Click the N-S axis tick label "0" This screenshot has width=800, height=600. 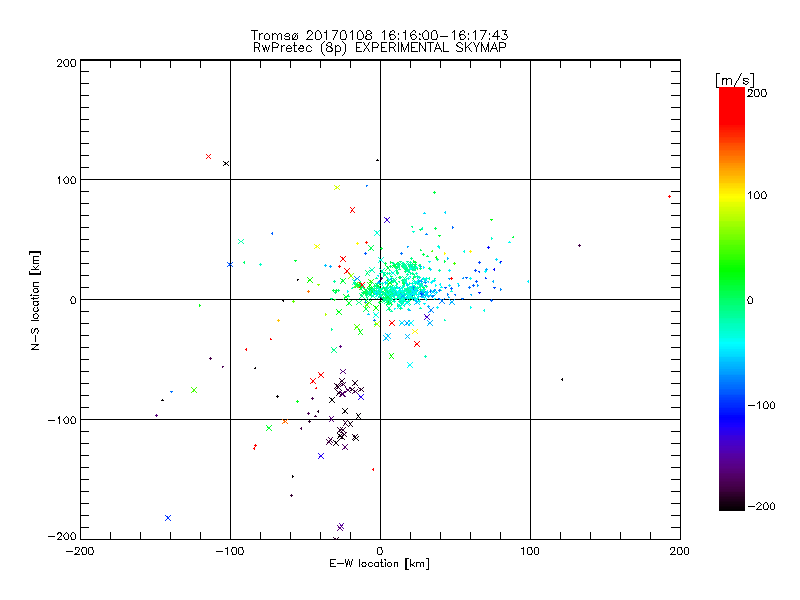pyautogui.click(x=73, y=300)
